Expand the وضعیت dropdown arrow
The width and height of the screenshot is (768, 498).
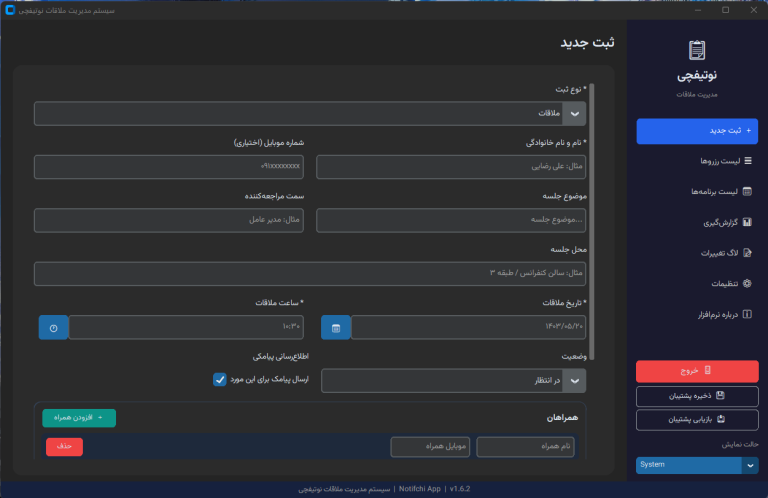(574, 381)
